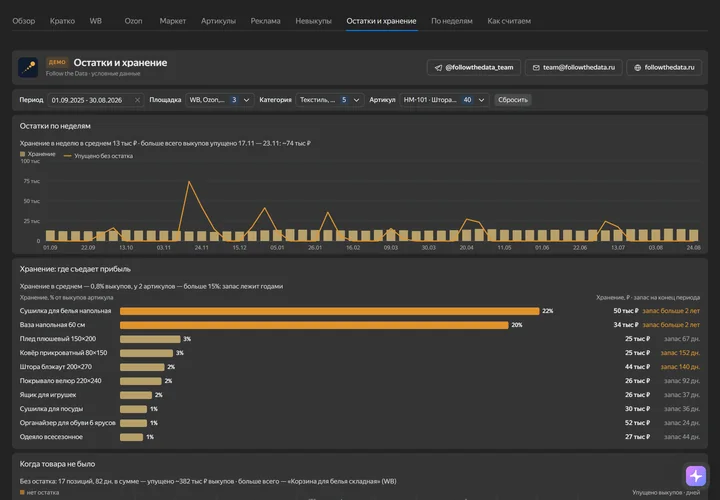The image size is (720, 500).
Task: Click the 22% label of top bar
Action: (x=547, y=311)
